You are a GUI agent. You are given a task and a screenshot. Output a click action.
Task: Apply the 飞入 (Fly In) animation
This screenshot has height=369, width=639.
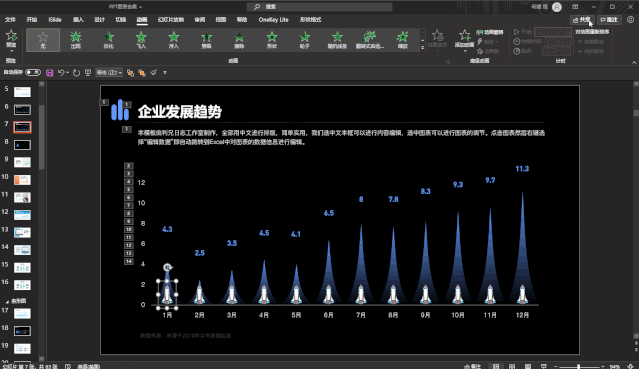(x=141, y=40)
